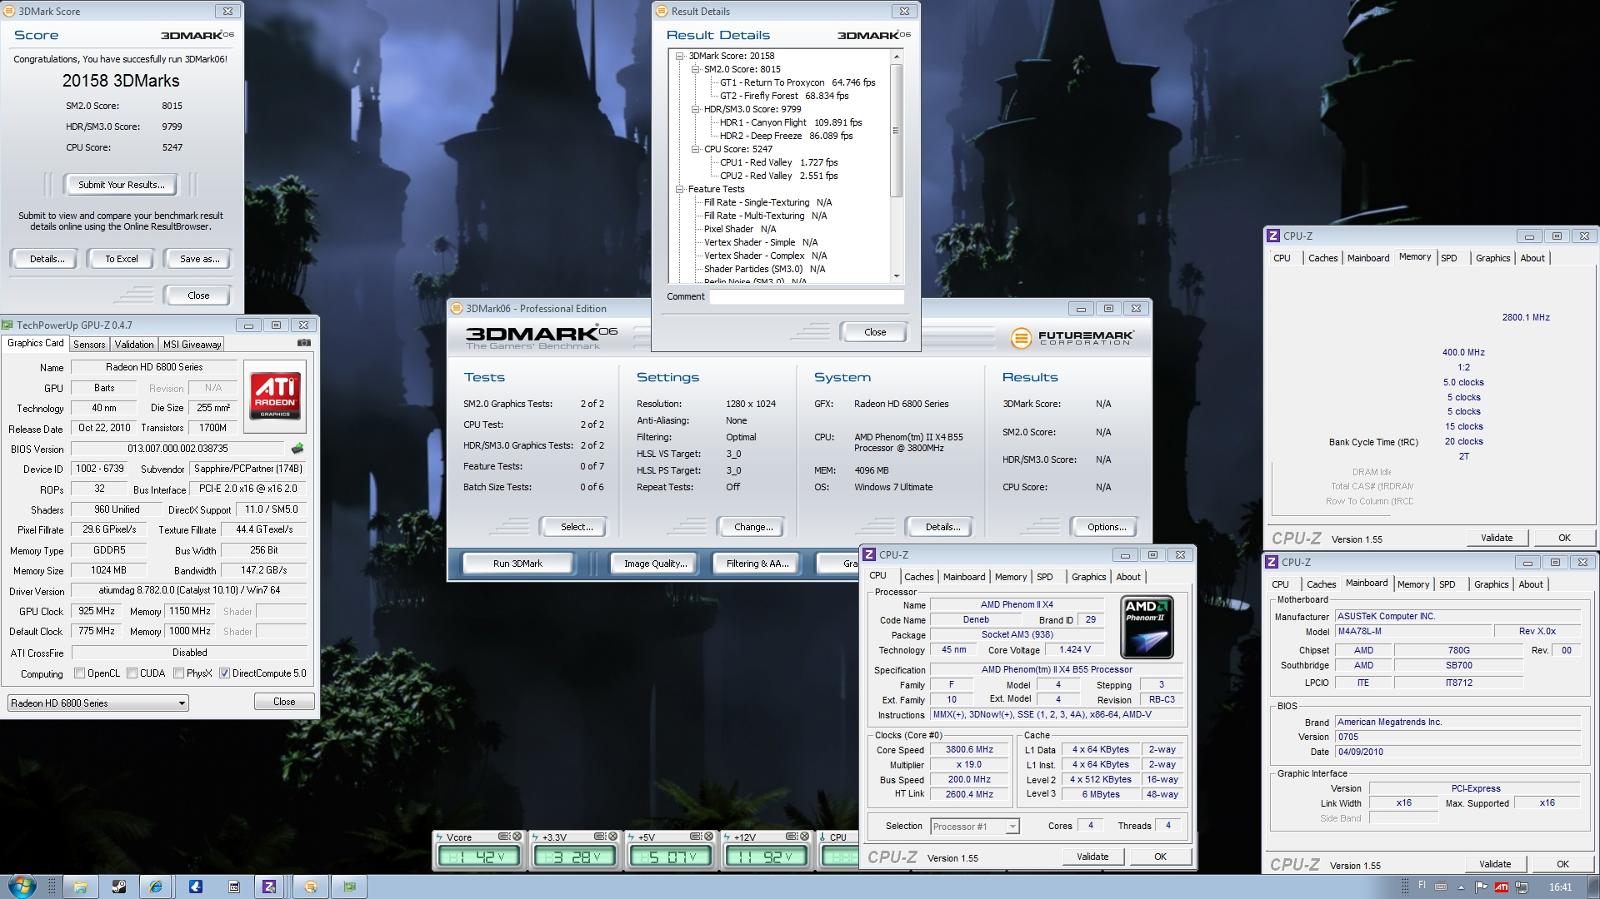Open Internet Explorer from the taskbar
The height and width of the screenshot is (899, 1600).
click(156, 886)
